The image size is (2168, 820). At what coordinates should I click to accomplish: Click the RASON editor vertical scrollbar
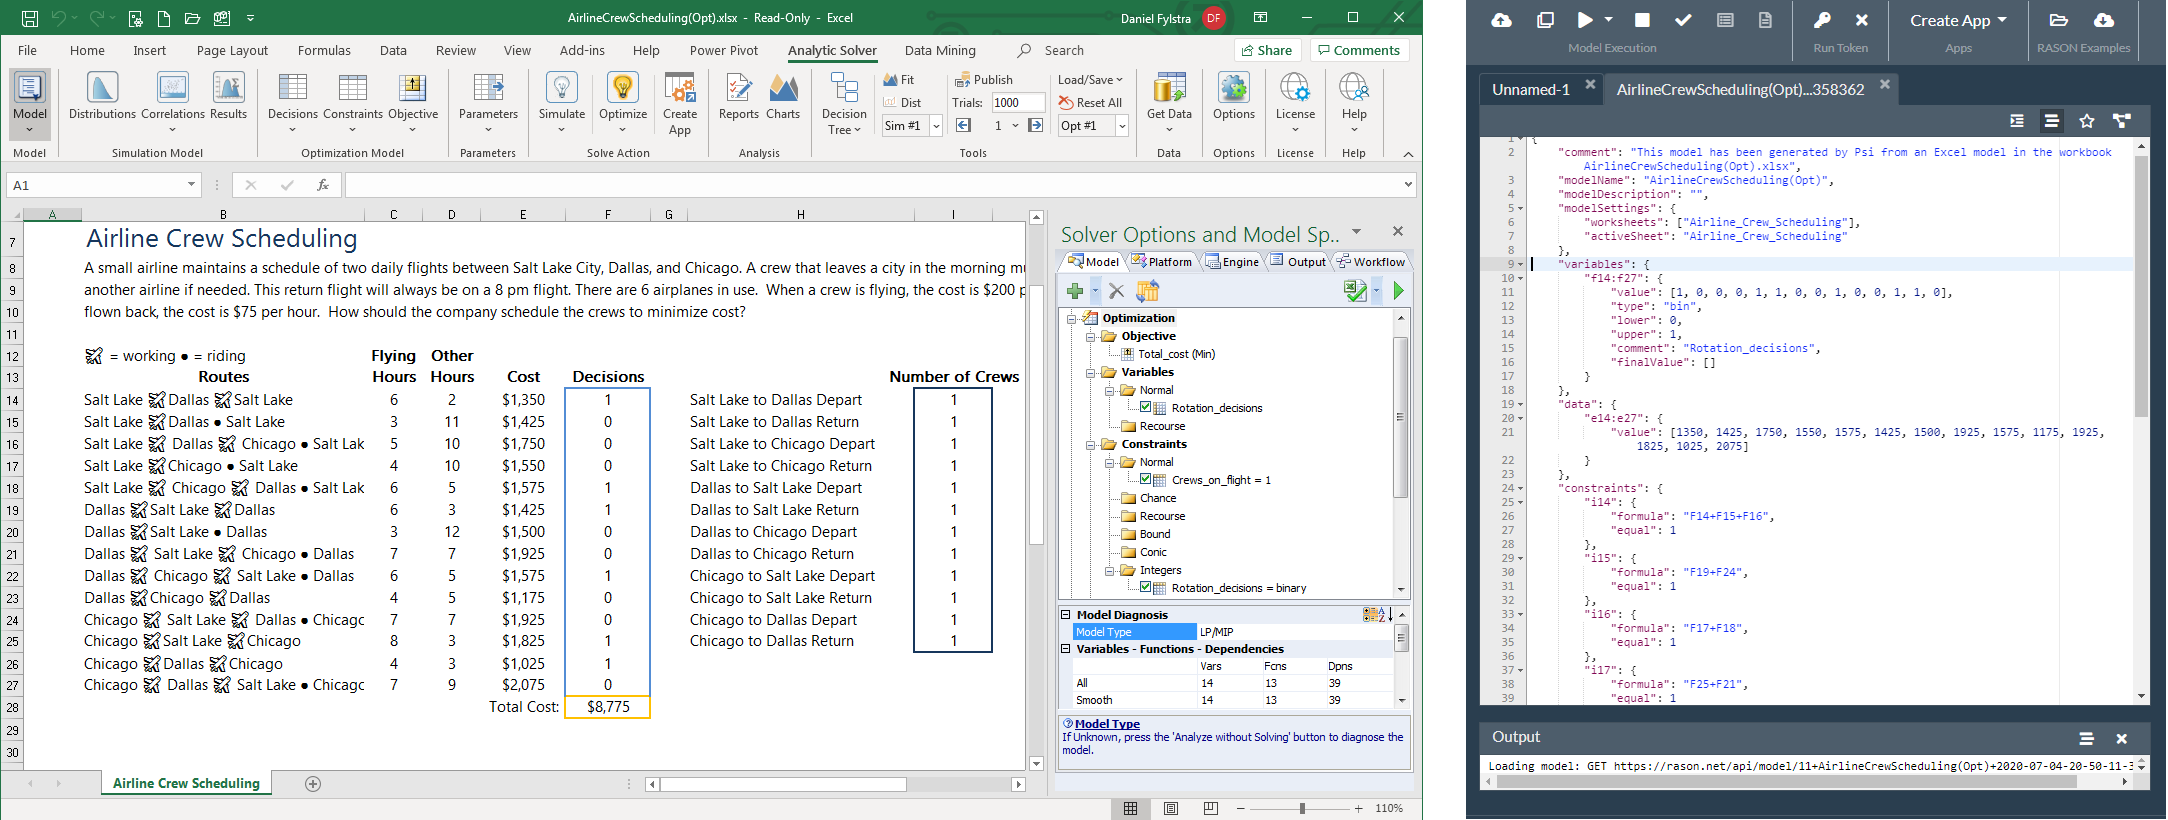pyautogui.click(x=2141, y=285)
